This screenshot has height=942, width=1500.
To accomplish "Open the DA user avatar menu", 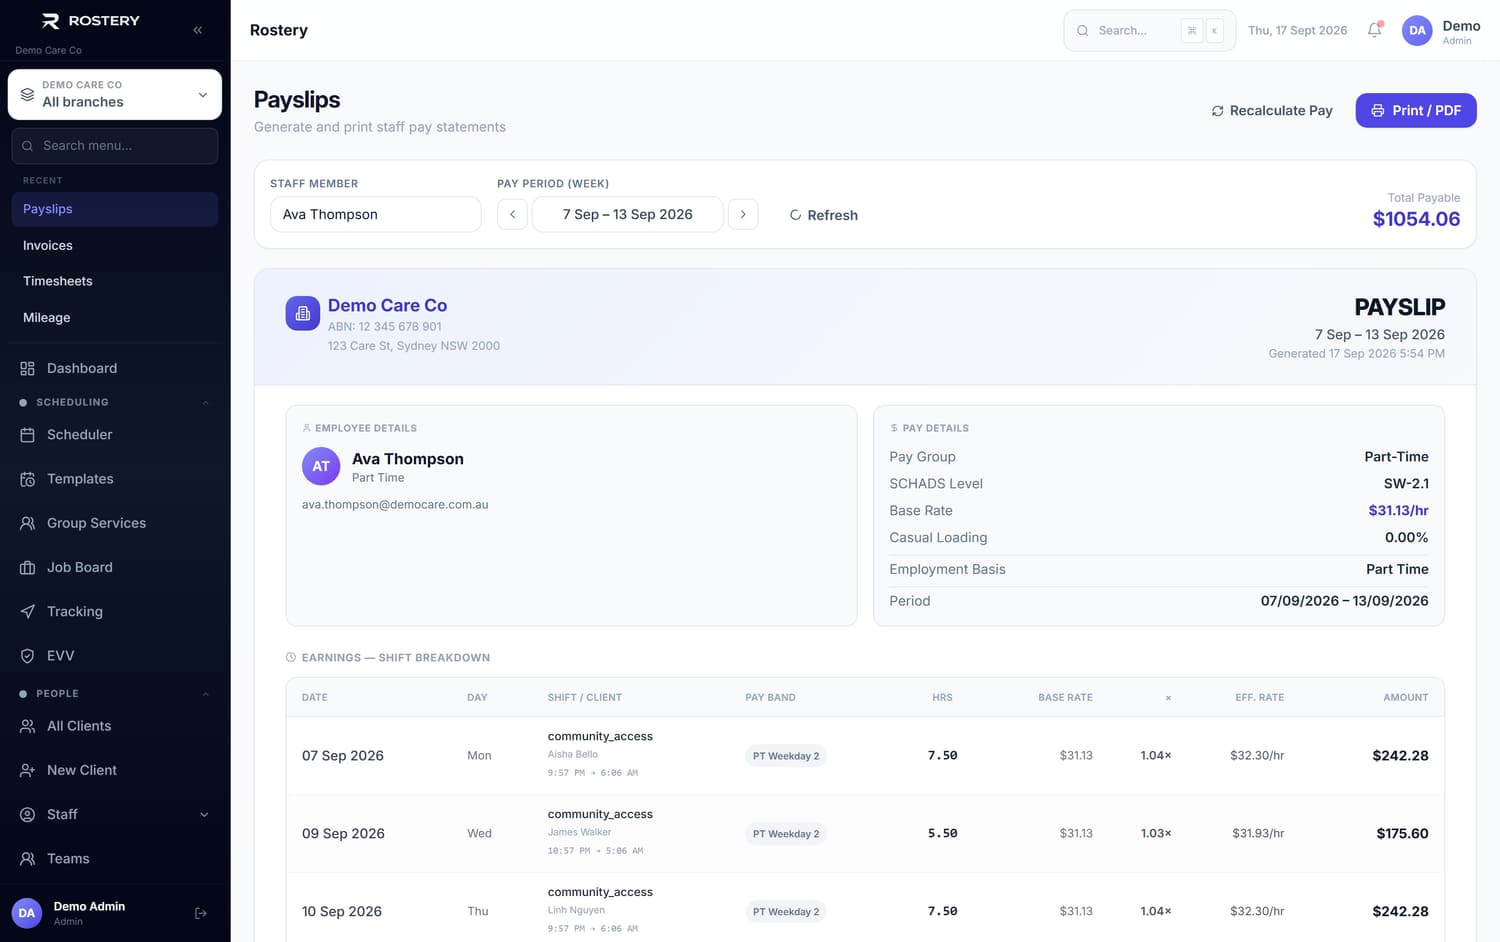I will pos(1417,31).
